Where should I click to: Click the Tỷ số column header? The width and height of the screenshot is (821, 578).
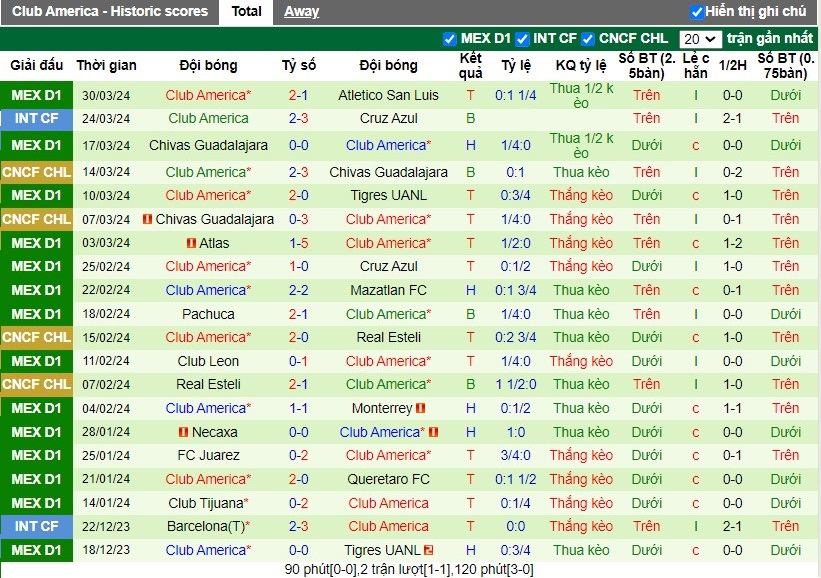pos(298,65)
